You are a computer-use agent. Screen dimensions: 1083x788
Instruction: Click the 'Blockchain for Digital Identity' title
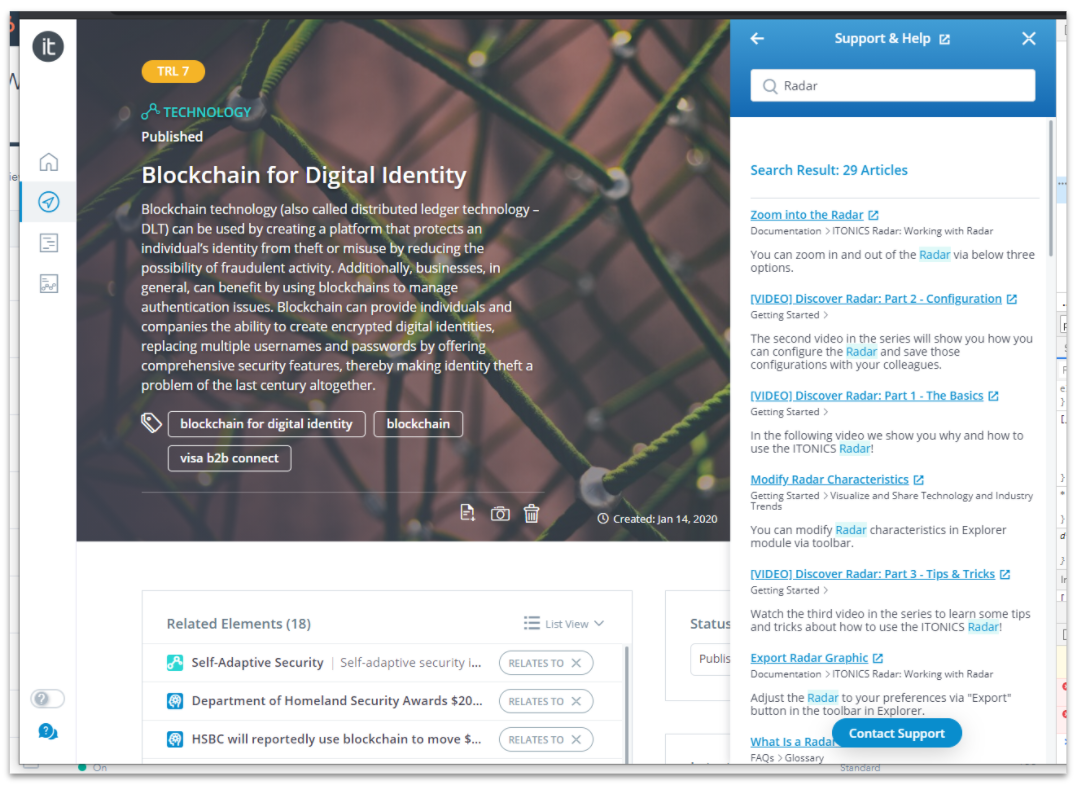tap(304, 175)
